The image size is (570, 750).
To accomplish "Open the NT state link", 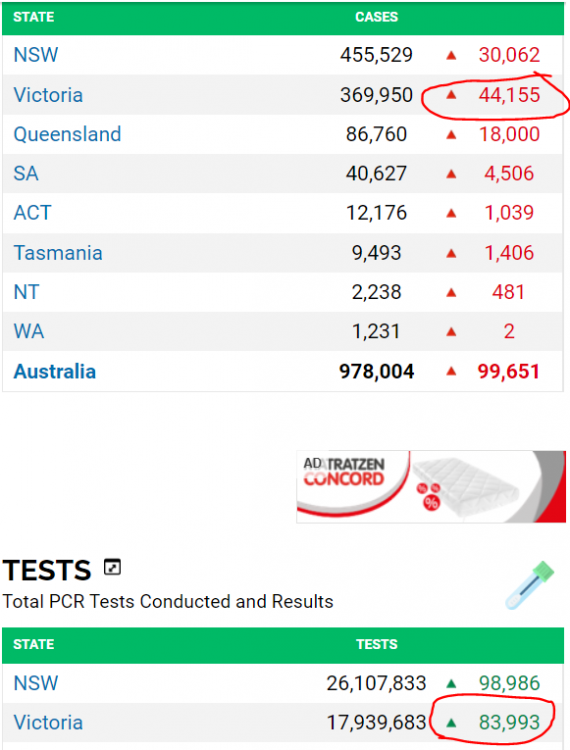I will (26, 292).
